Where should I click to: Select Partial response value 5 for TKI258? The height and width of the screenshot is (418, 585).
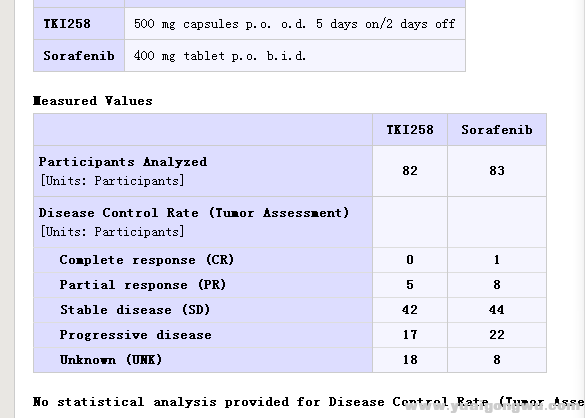410,285
